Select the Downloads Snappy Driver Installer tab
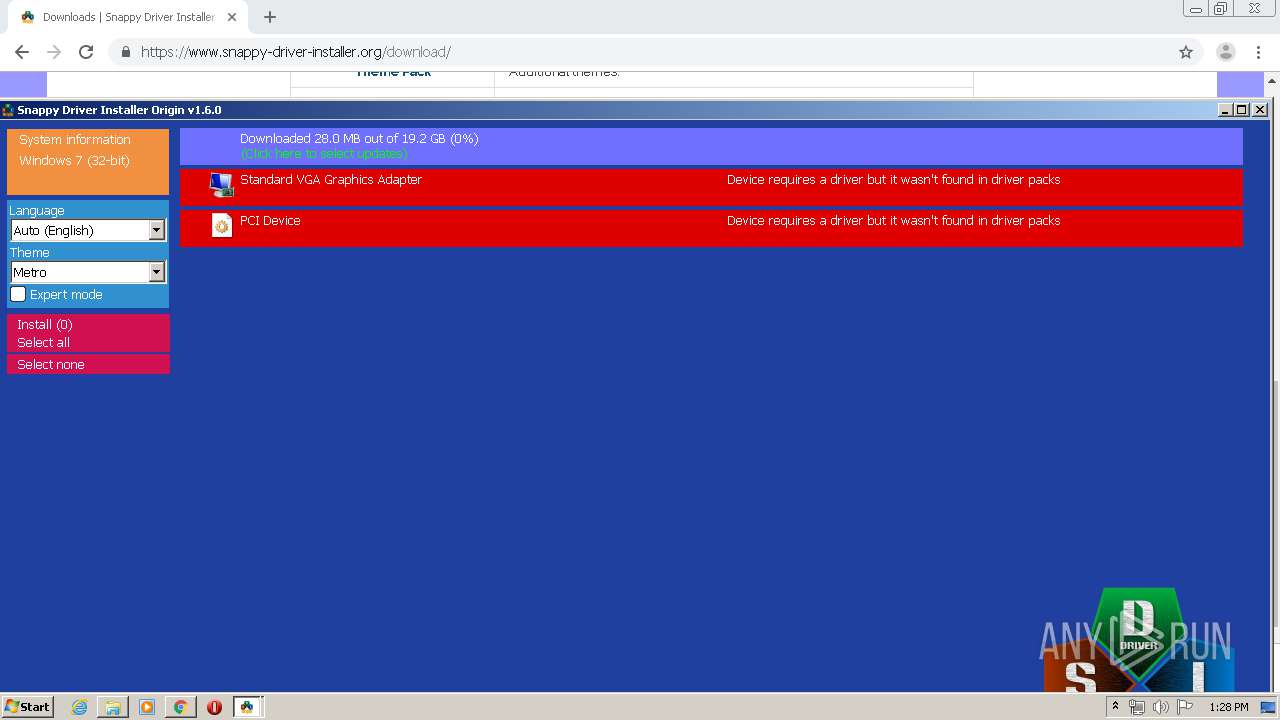 128,17
